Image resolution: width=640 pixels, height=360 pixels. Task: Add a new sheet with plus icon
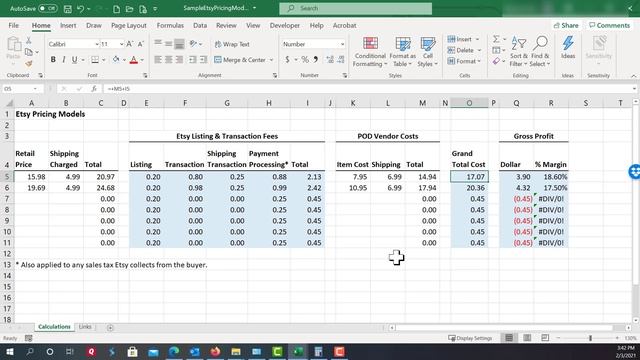coord(110,327)
